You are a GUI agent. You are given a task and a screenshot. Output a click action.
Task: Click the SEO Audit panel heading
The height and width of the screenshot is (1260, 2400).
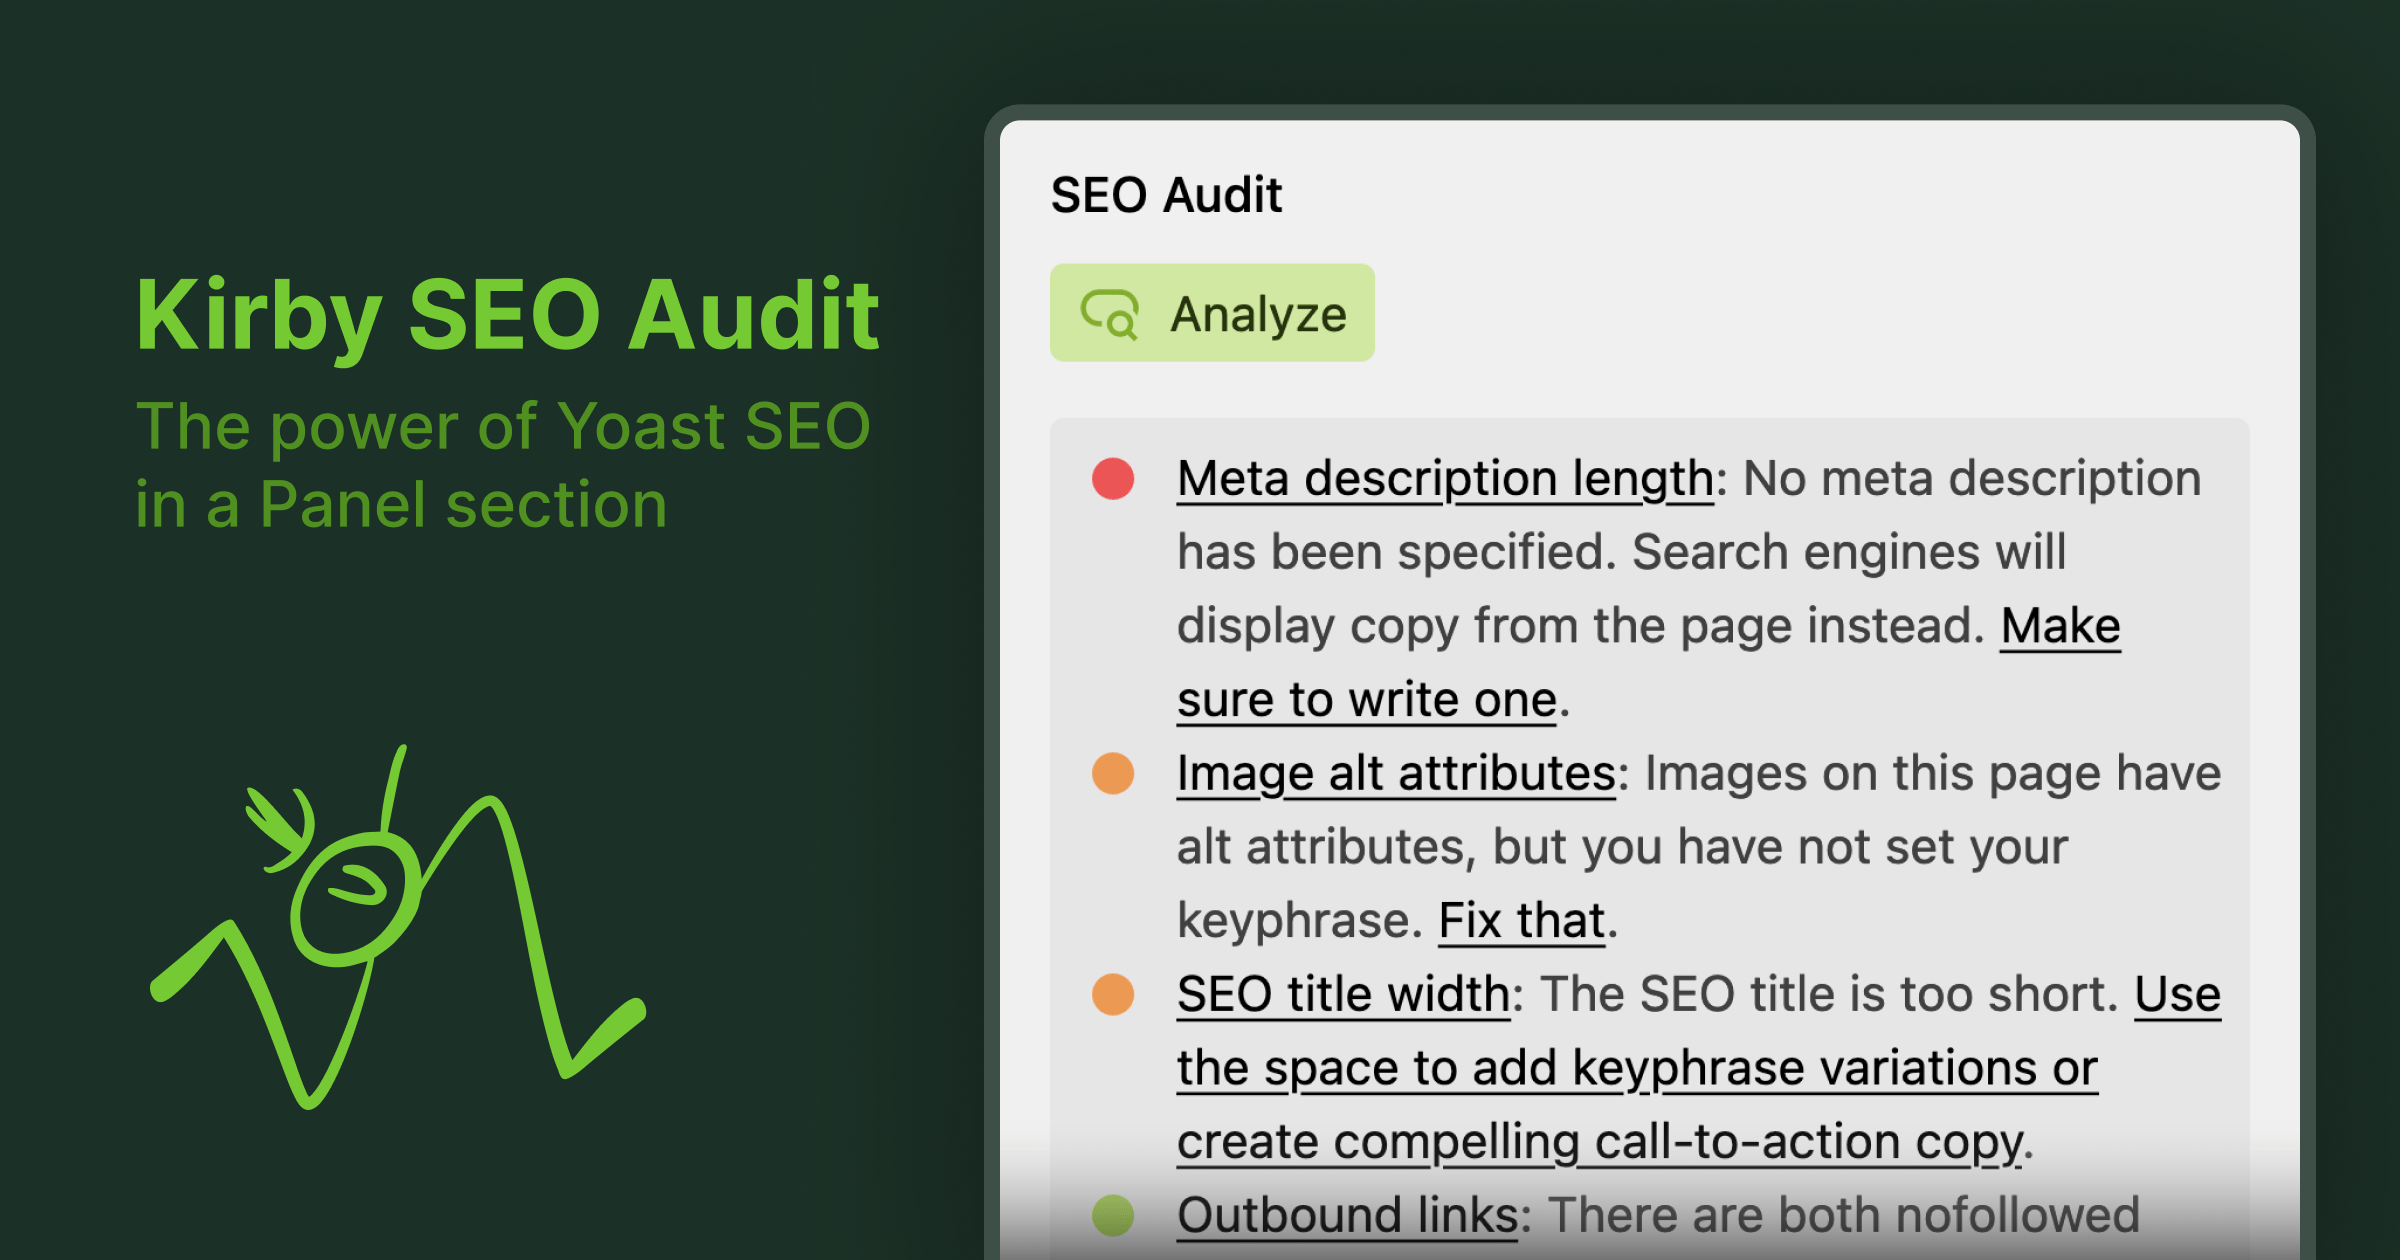coord(1167,195)
